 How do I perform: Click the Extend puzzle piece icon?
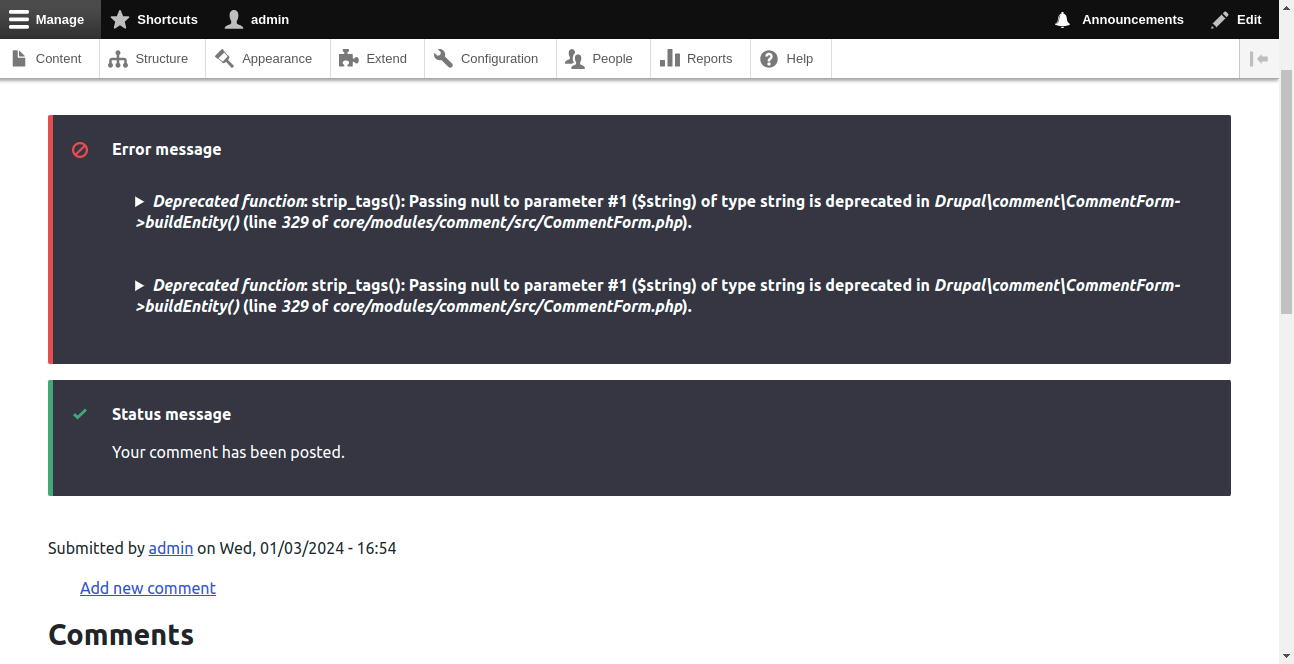[348, 58]
